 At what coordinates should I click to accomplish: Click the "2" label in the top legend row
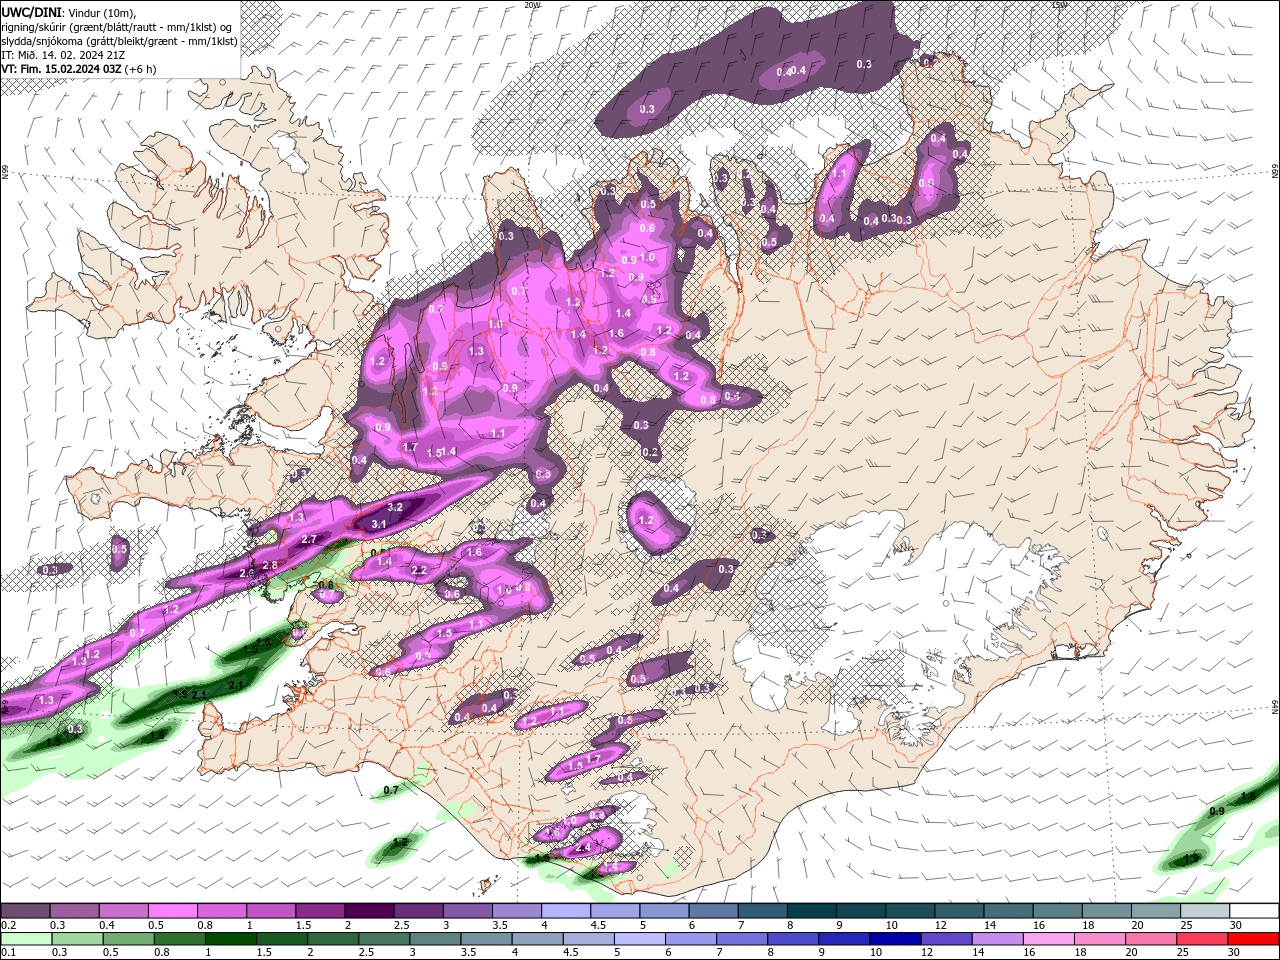coord(348,925)
